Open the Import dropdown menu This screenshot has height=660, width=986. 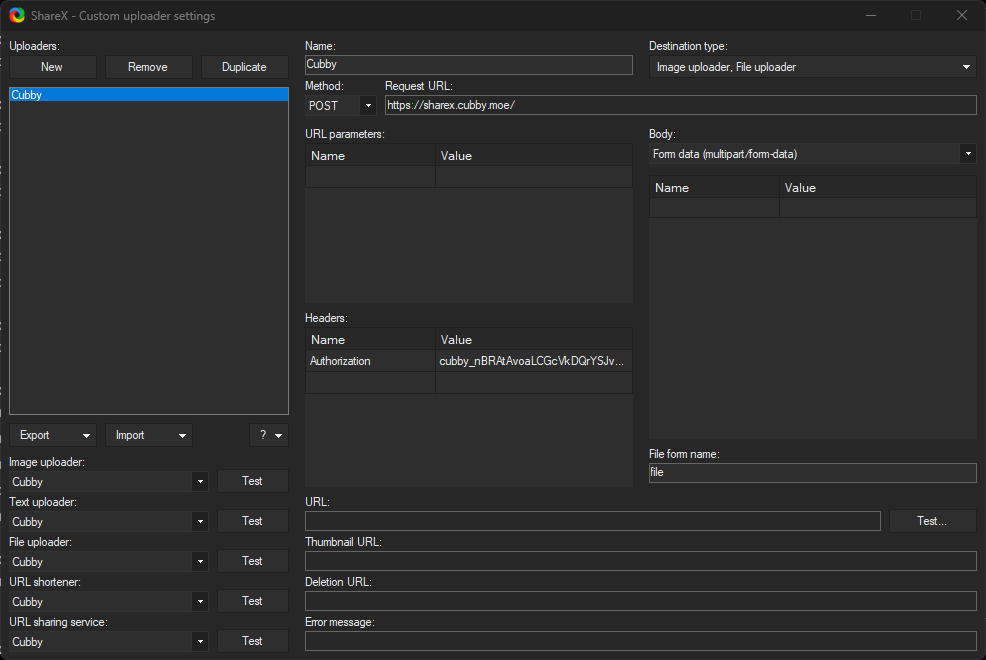point(149,435)
